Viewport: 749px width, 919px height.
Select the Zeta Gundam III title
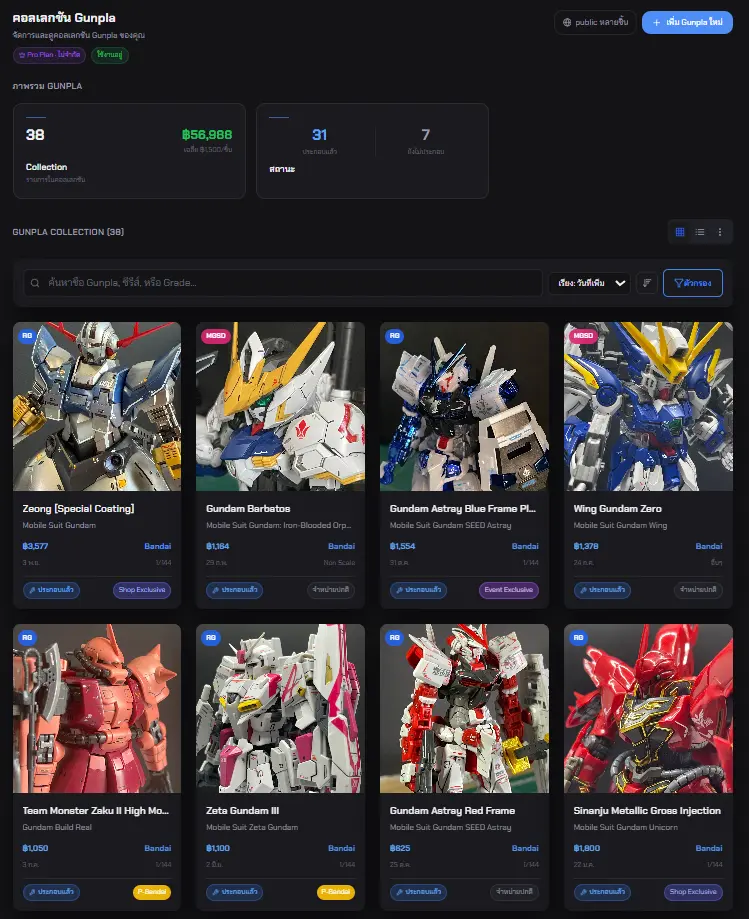(243, 811)
